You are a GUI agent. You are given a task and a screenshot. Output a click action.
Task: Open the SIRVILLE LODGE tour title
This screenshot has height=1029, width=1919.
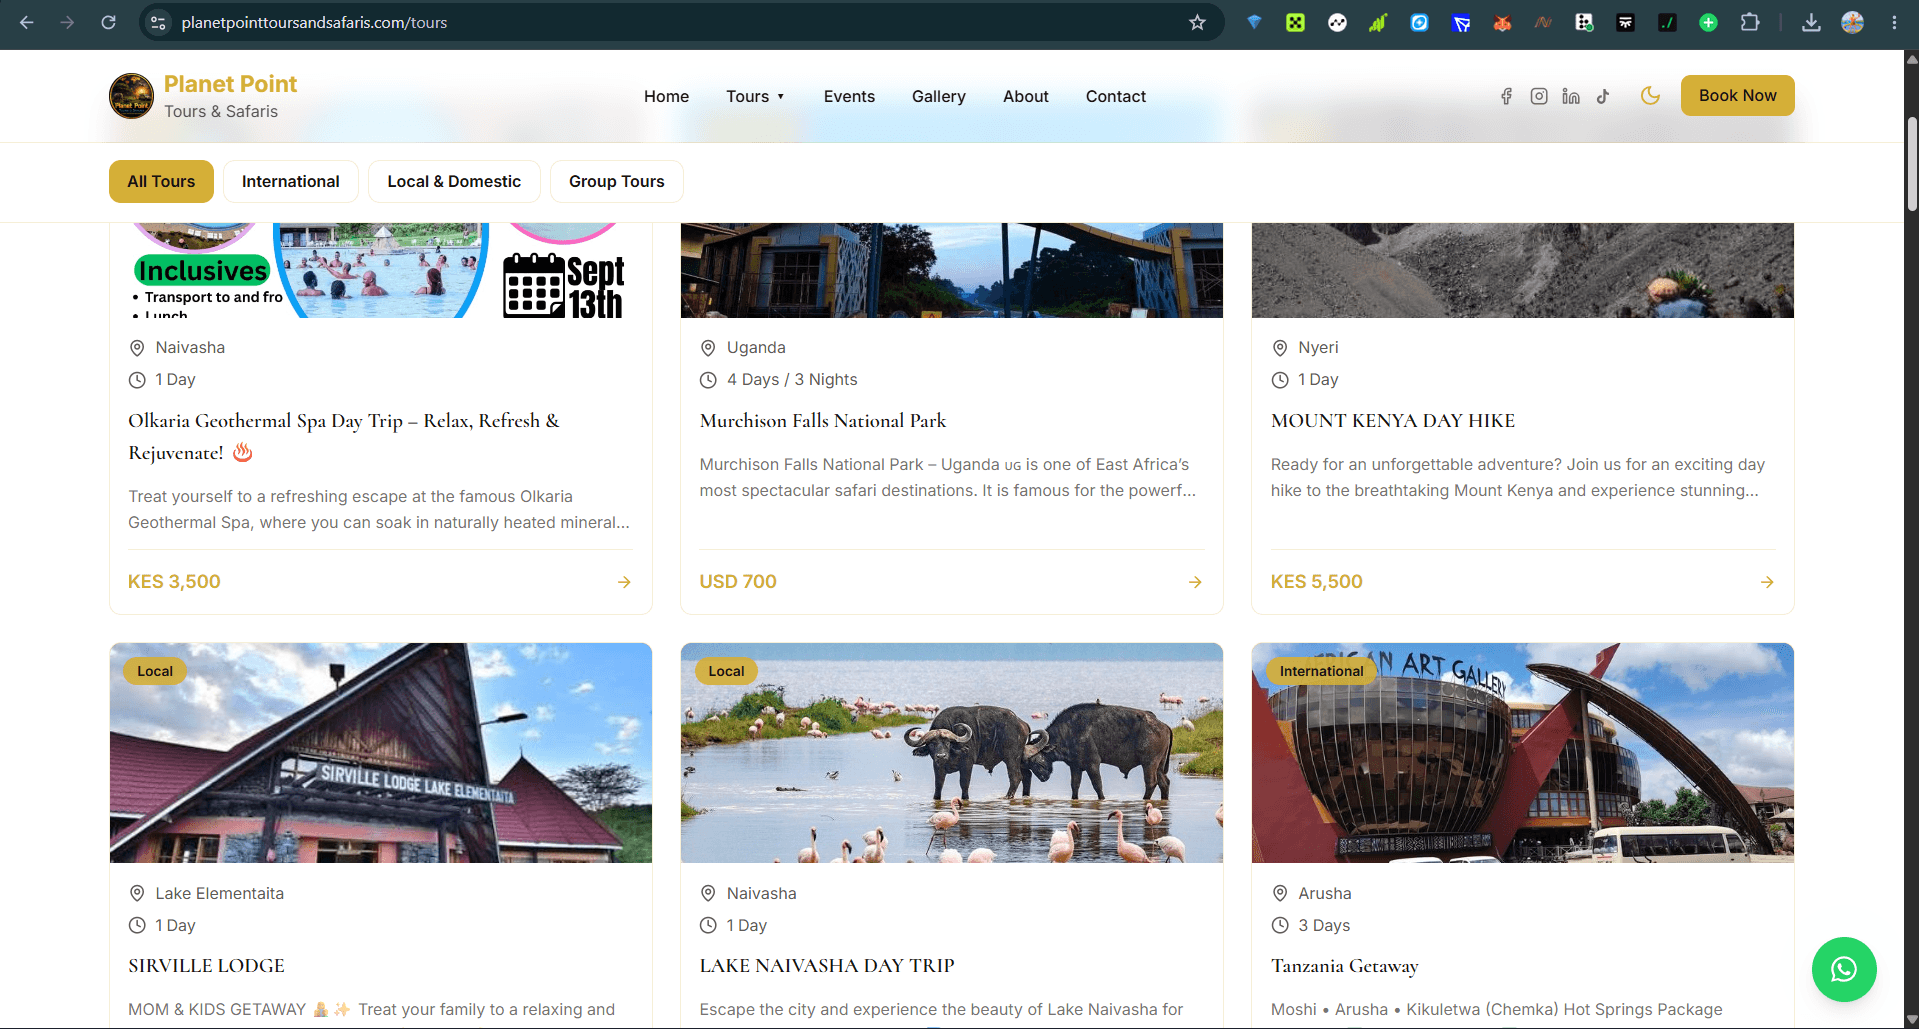206,966
